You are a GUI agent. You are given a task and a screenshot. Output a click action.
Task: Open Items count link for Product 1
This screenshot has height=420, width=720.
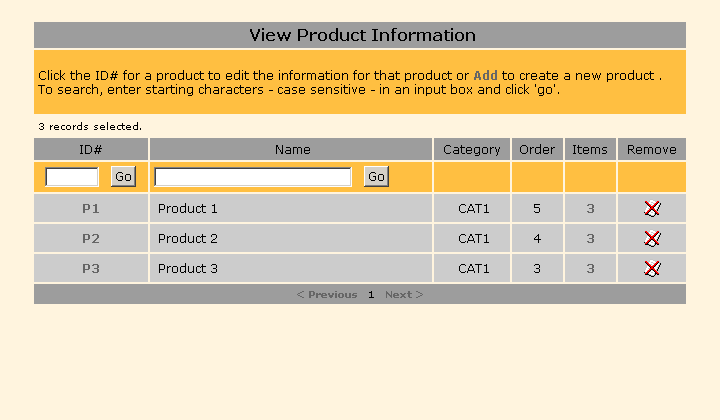coord(590,209)
